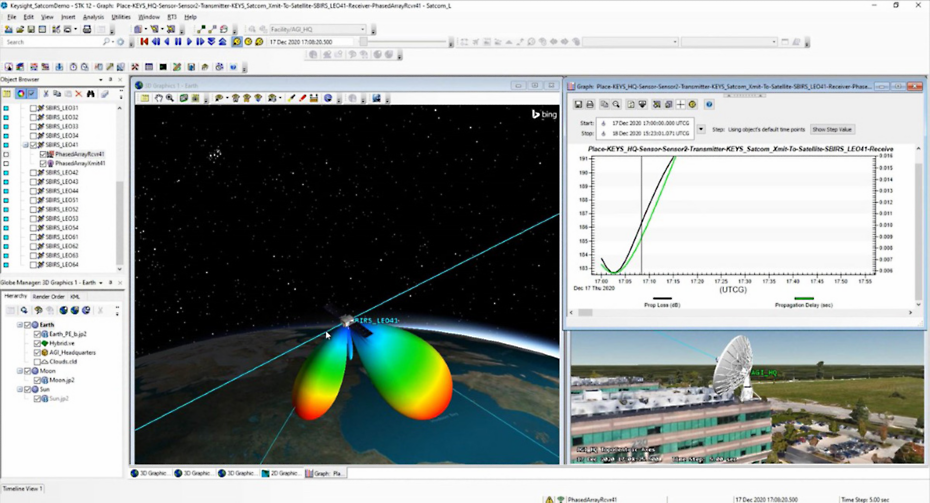Image resolution: width=930 pixels, height=503 pixels.
Task: Toggle the SBIRS_LEO31 checkbox
Action: [33, 108]
